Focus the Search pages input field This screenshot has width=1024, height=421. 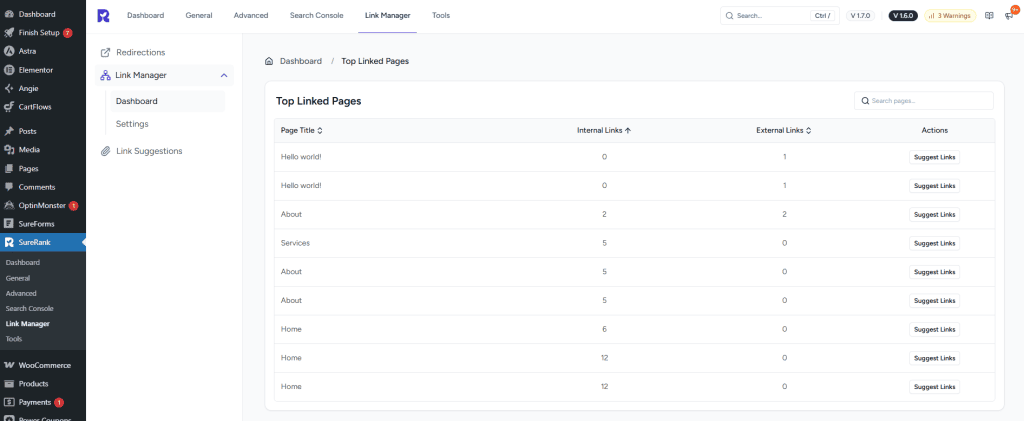point(923,101)
